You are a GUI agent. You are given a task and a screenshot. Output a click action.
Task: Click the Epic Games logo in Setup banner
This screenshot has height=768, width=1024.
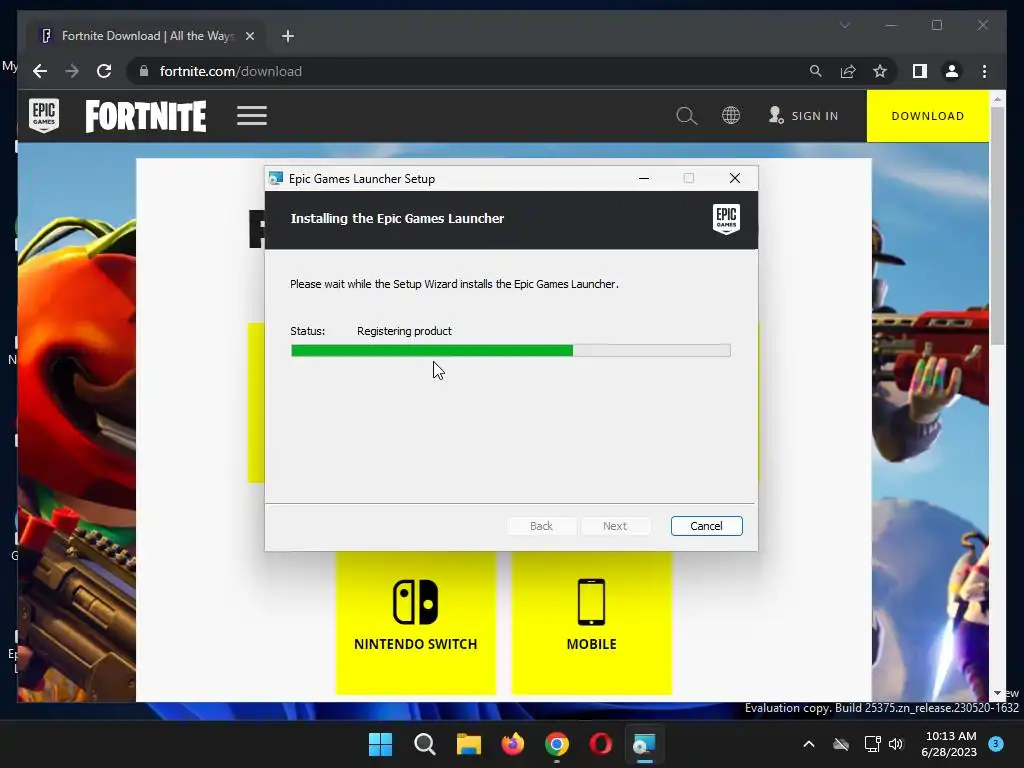tap(726, 219)
